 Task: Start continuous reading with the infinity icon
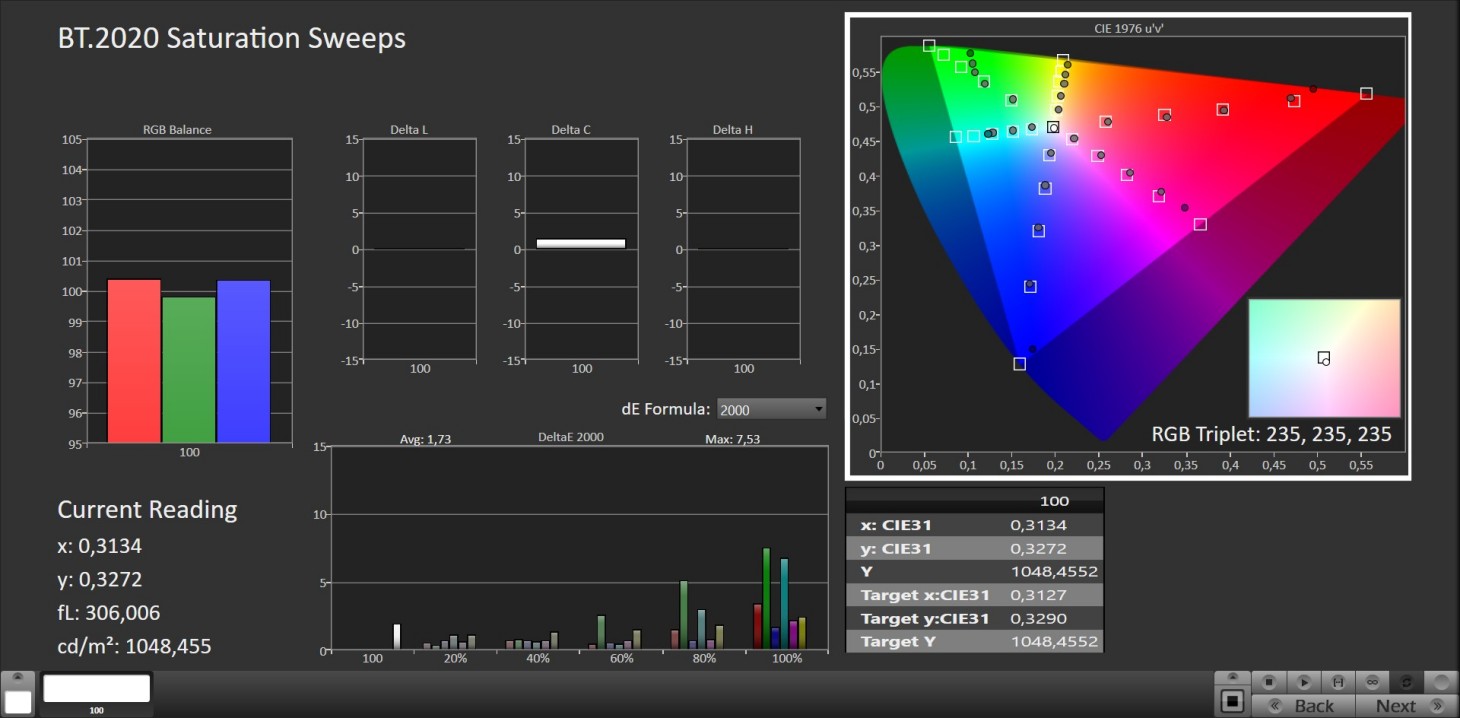pos(1373,682)
